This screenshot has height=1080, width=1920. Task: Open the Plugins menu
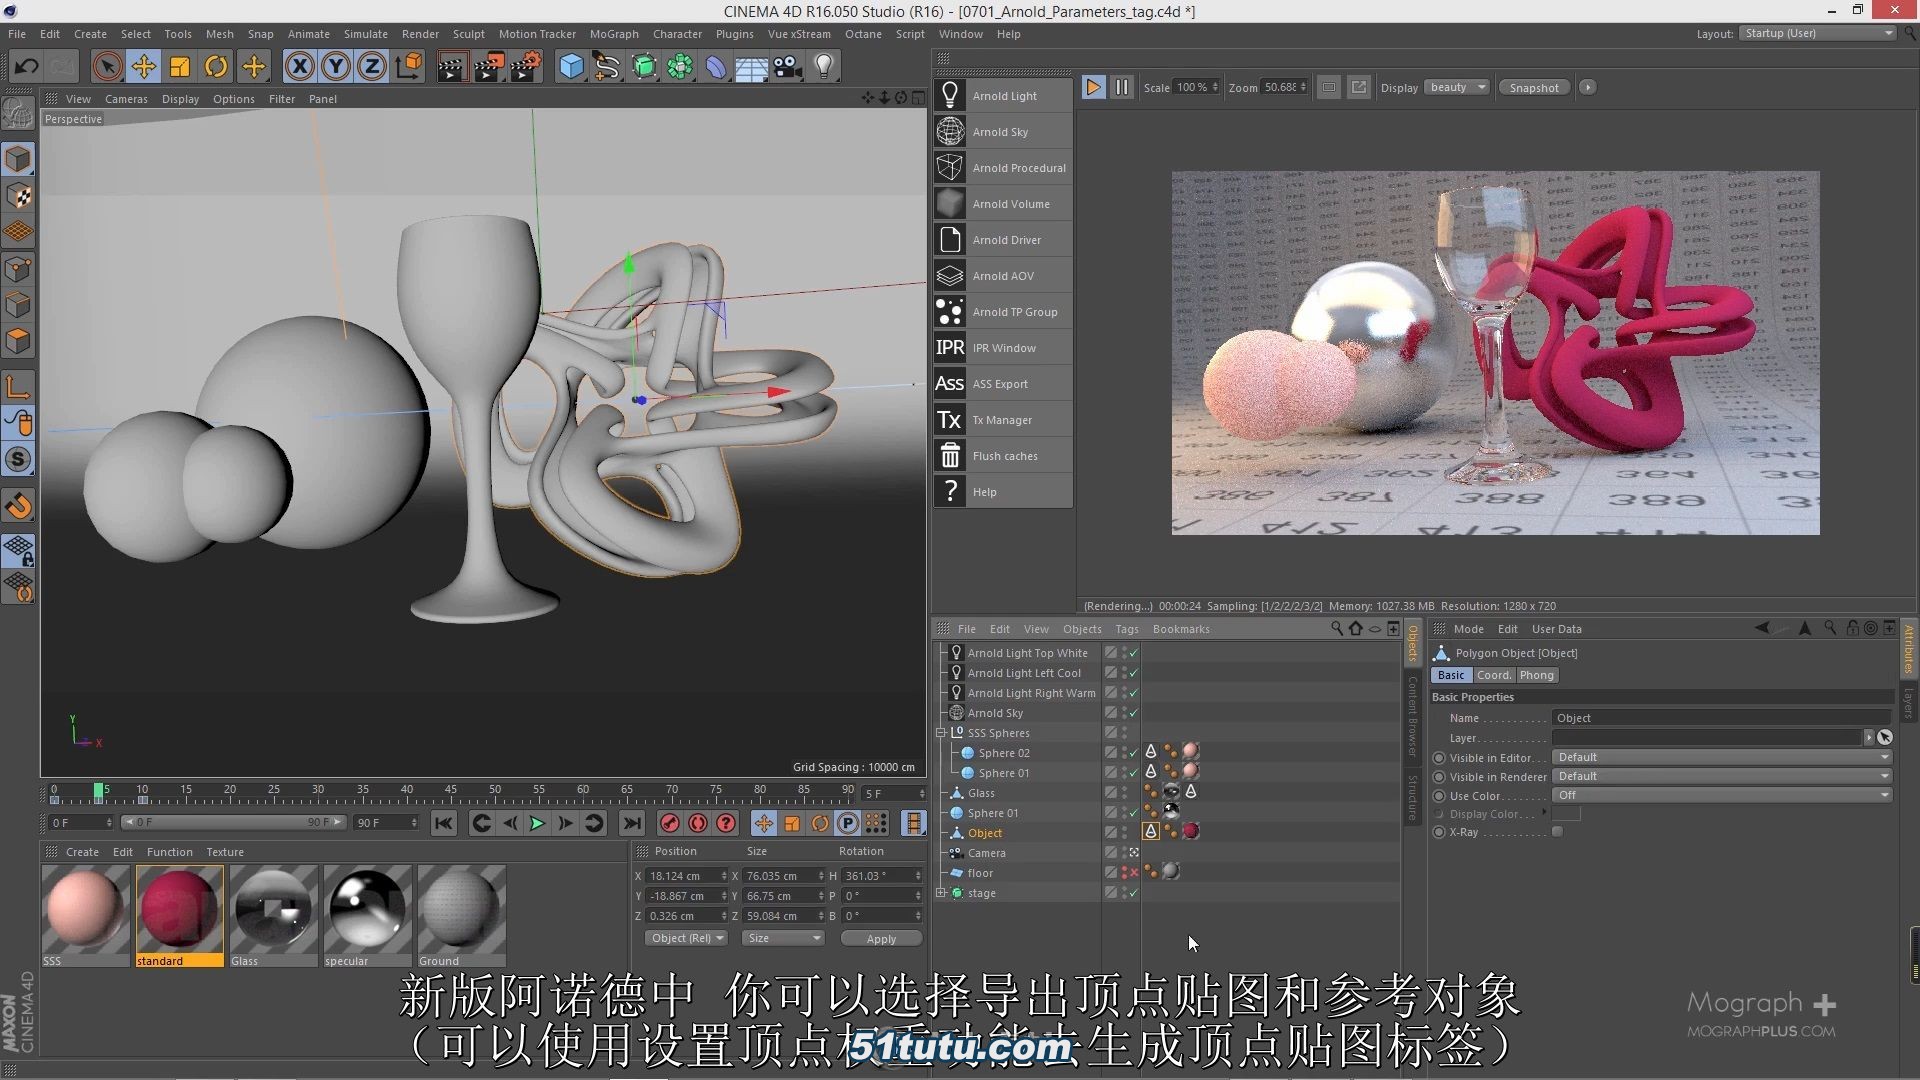[x=735, y=34]
